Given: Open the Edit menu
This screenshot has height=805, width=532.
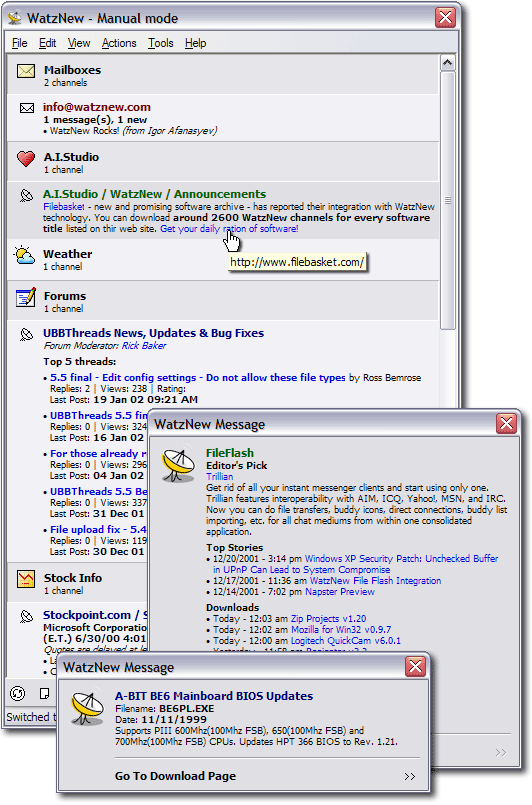Looking at the screenshot, I should (47, 43).
